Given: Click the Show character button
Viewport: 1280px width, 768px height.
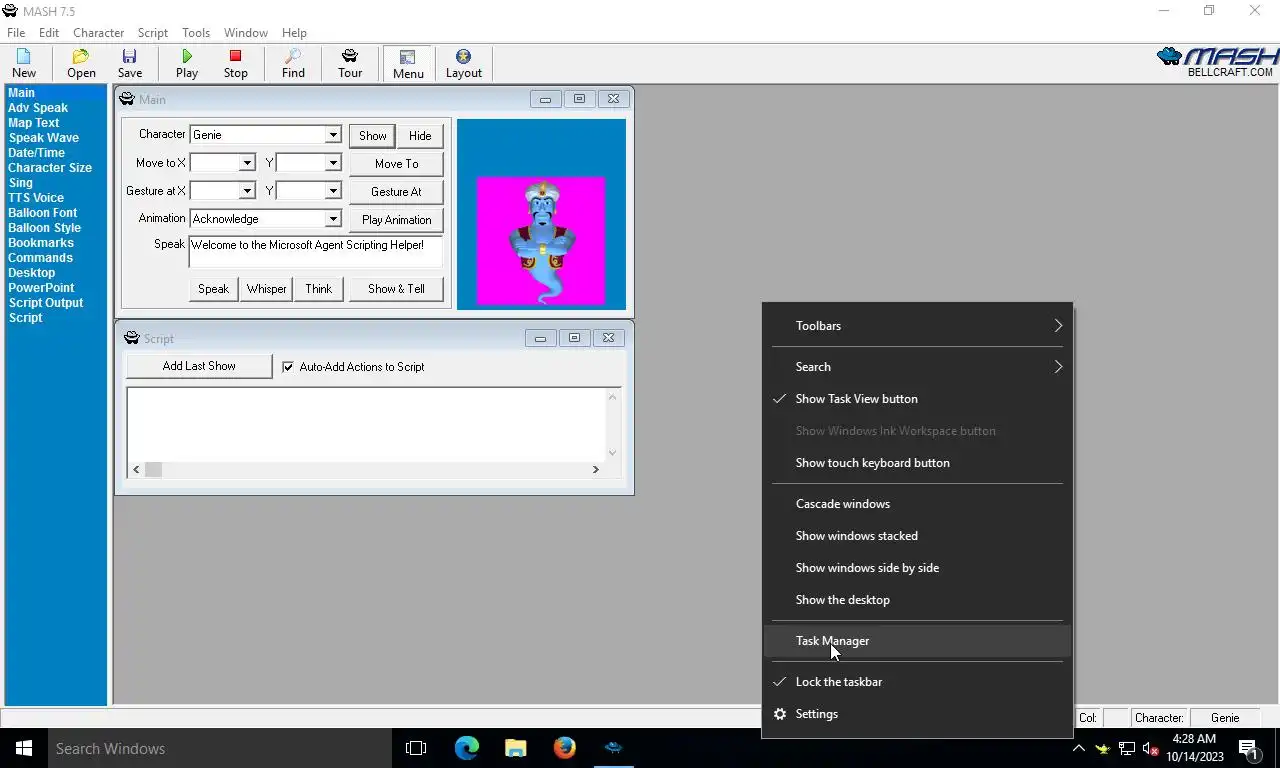Looking at the screenshot, I should click(373, 136).
